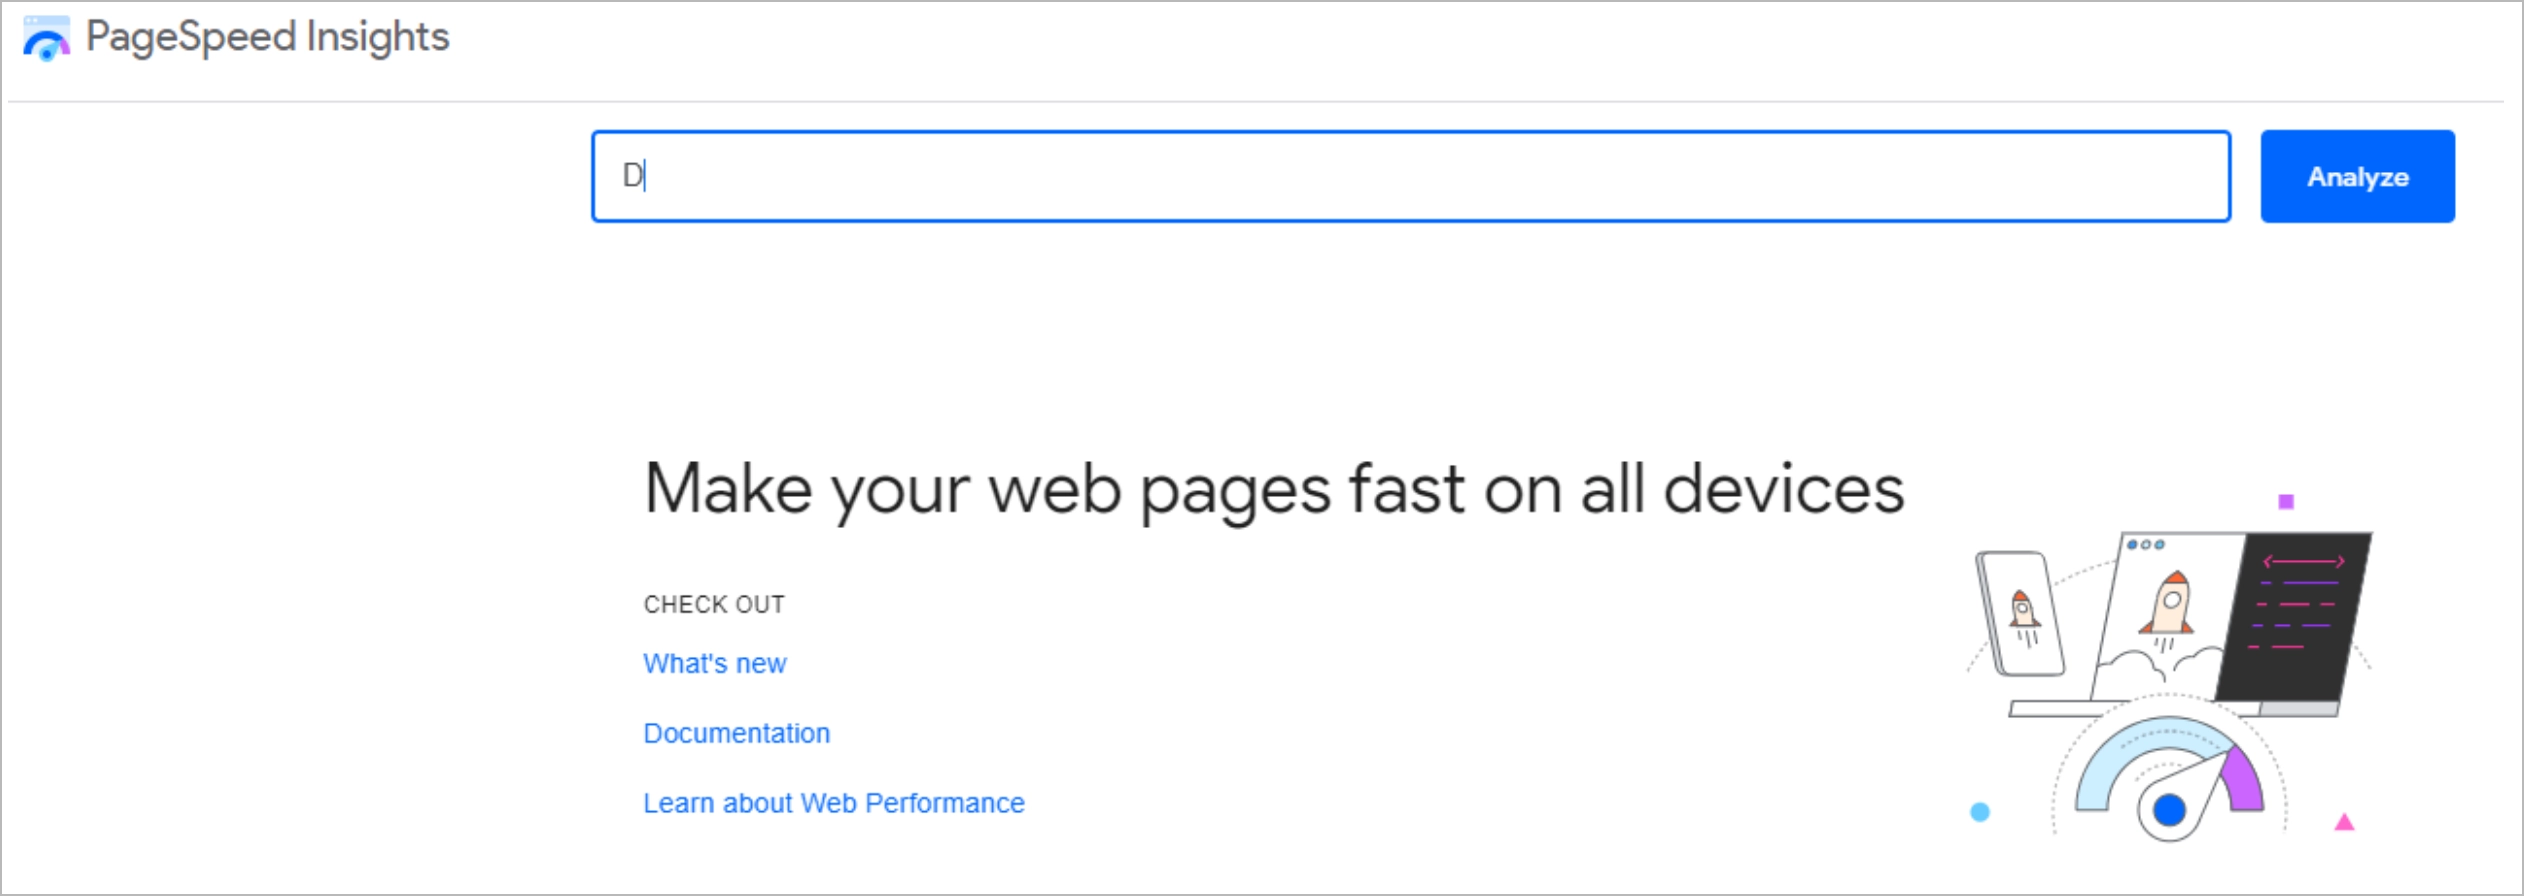This screenshot has width=2524, height=896.
Task: Open the "What's new" link
Action: (x=714, y=662)
